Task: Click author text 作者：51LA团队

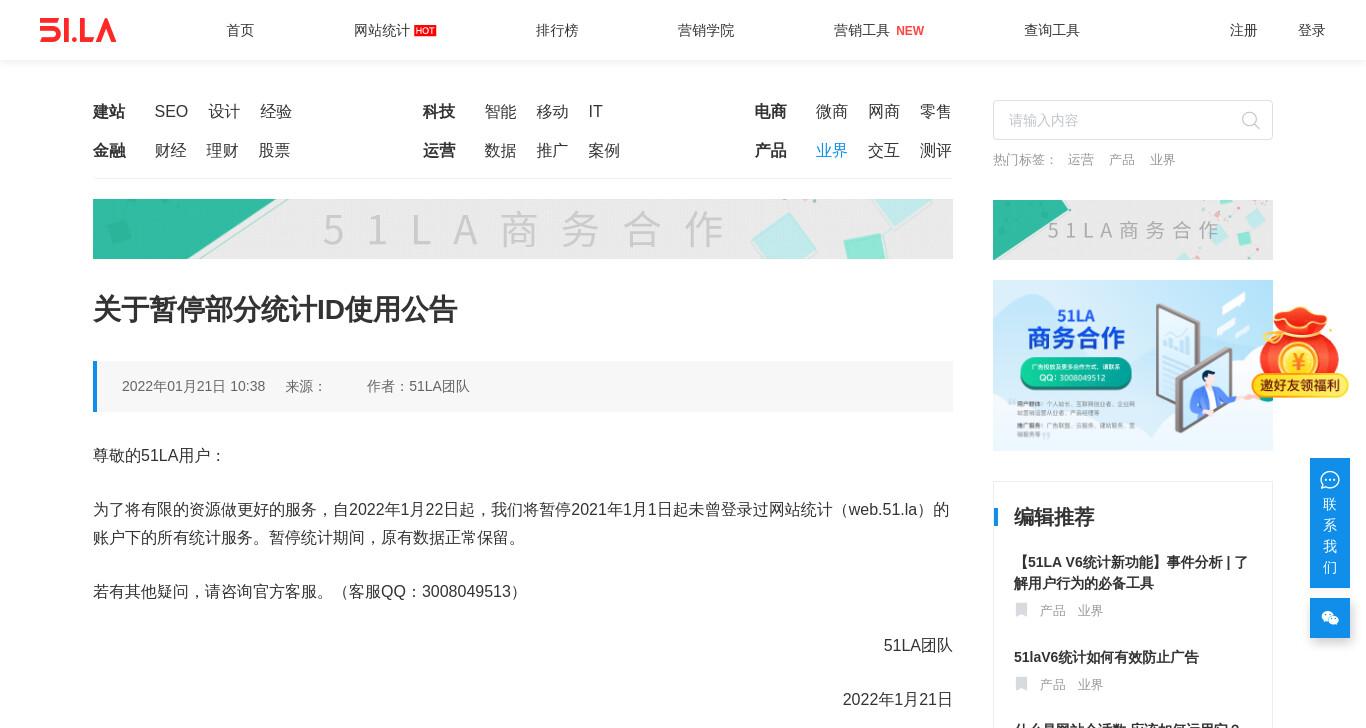Action: pyautogui.click(x=418, y=386)
